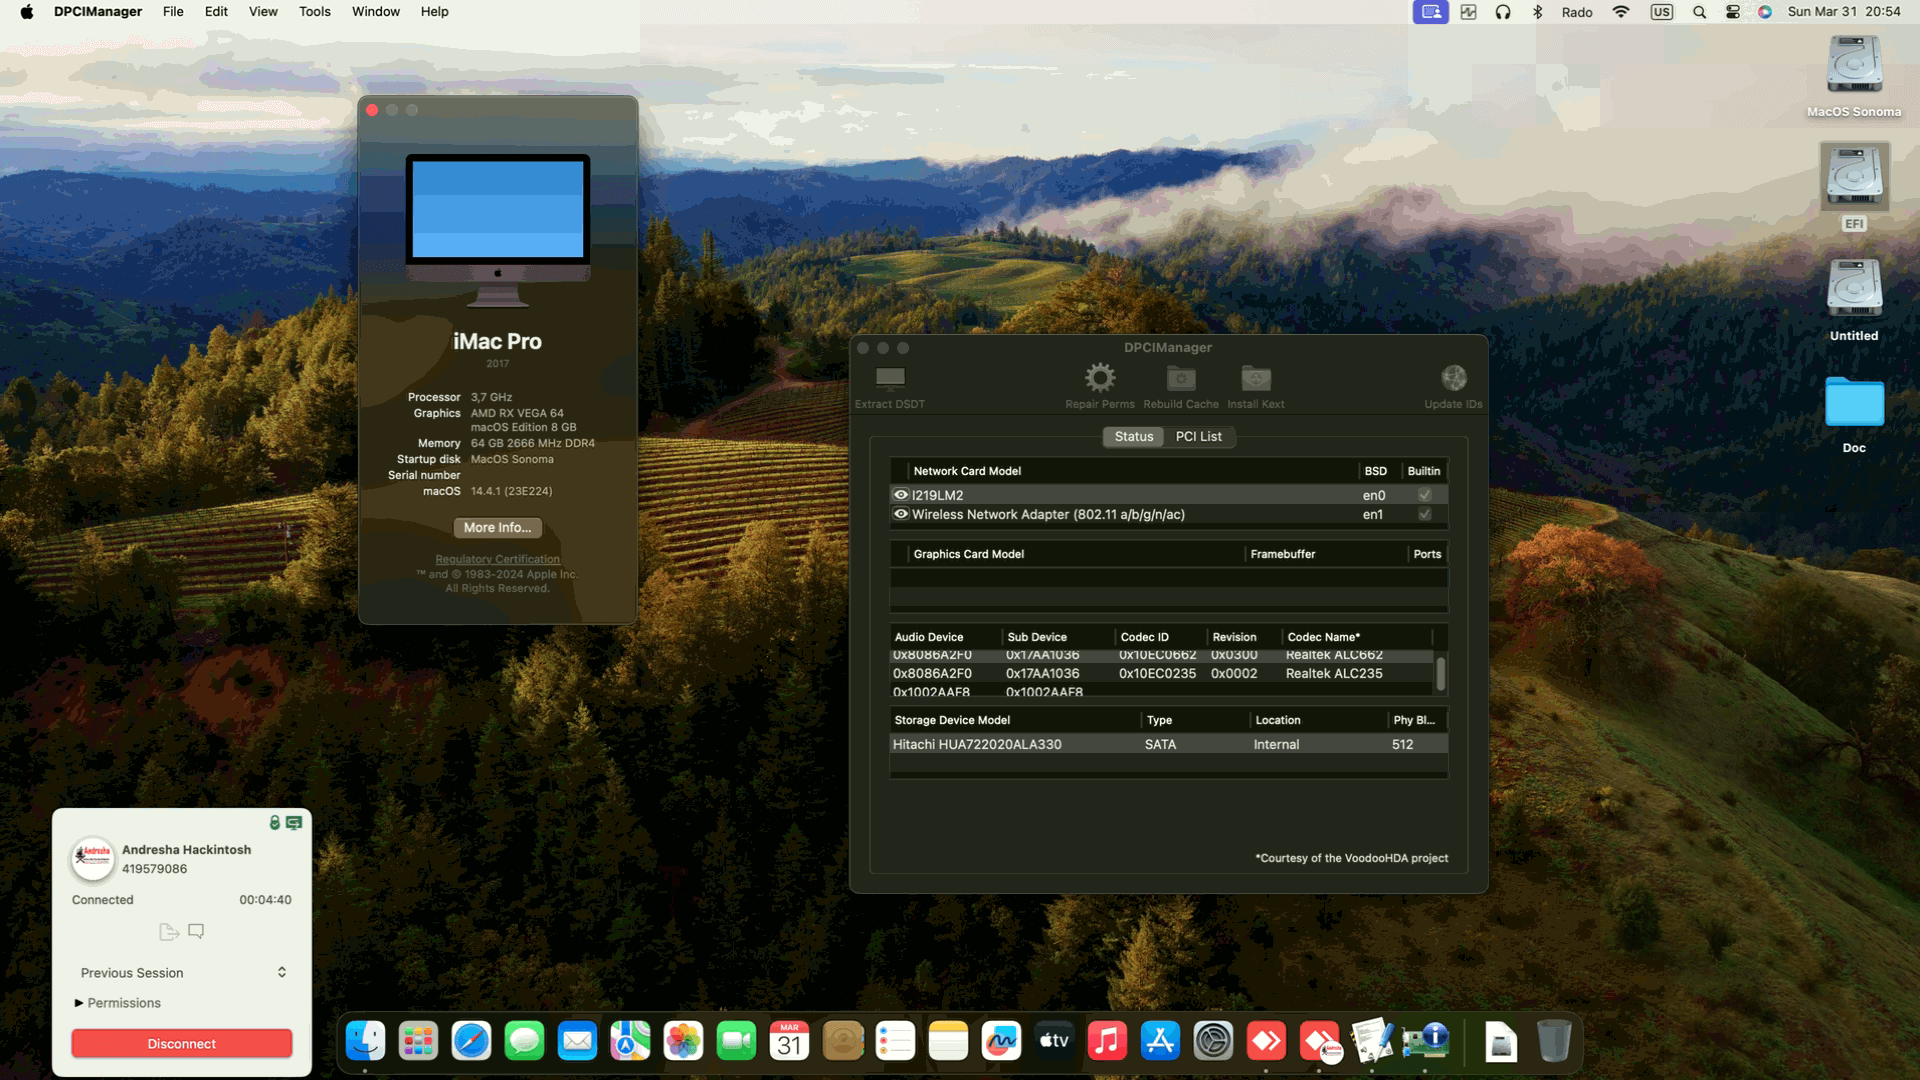
Task: Open Freeform from the dock
Action: tap(1001, 1042)
